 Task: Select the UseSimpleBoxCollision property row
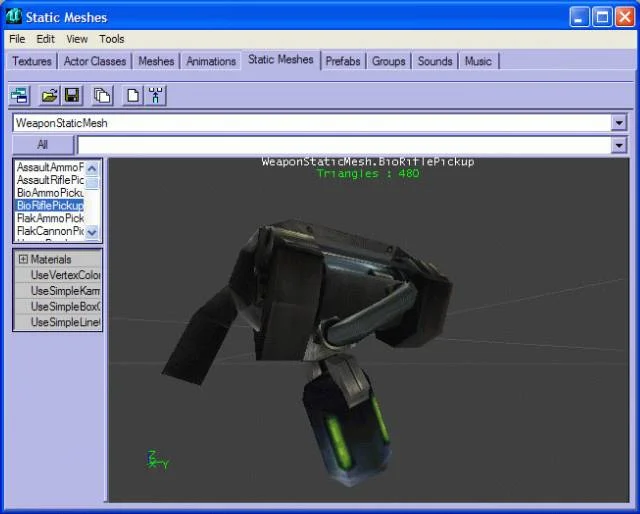tap(58, 306)
